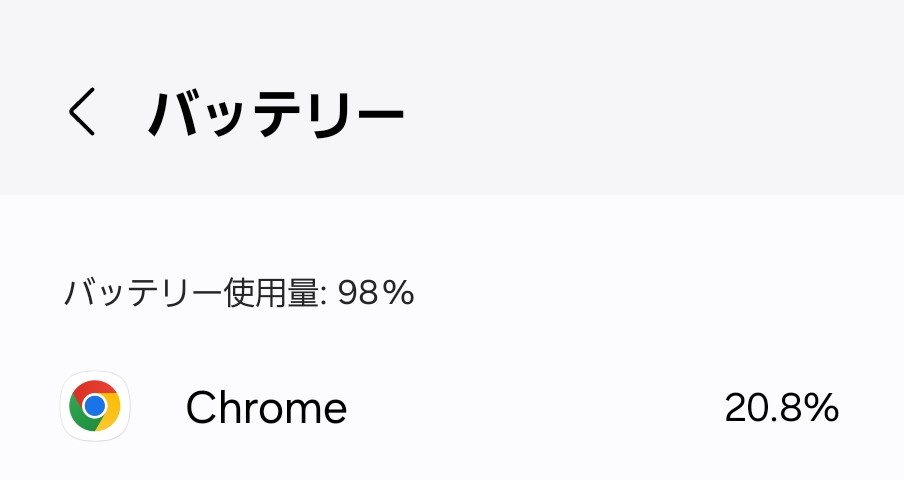Screen dimensions: 904x480
Task: Click the Chrome app icon
Action: 95,406
